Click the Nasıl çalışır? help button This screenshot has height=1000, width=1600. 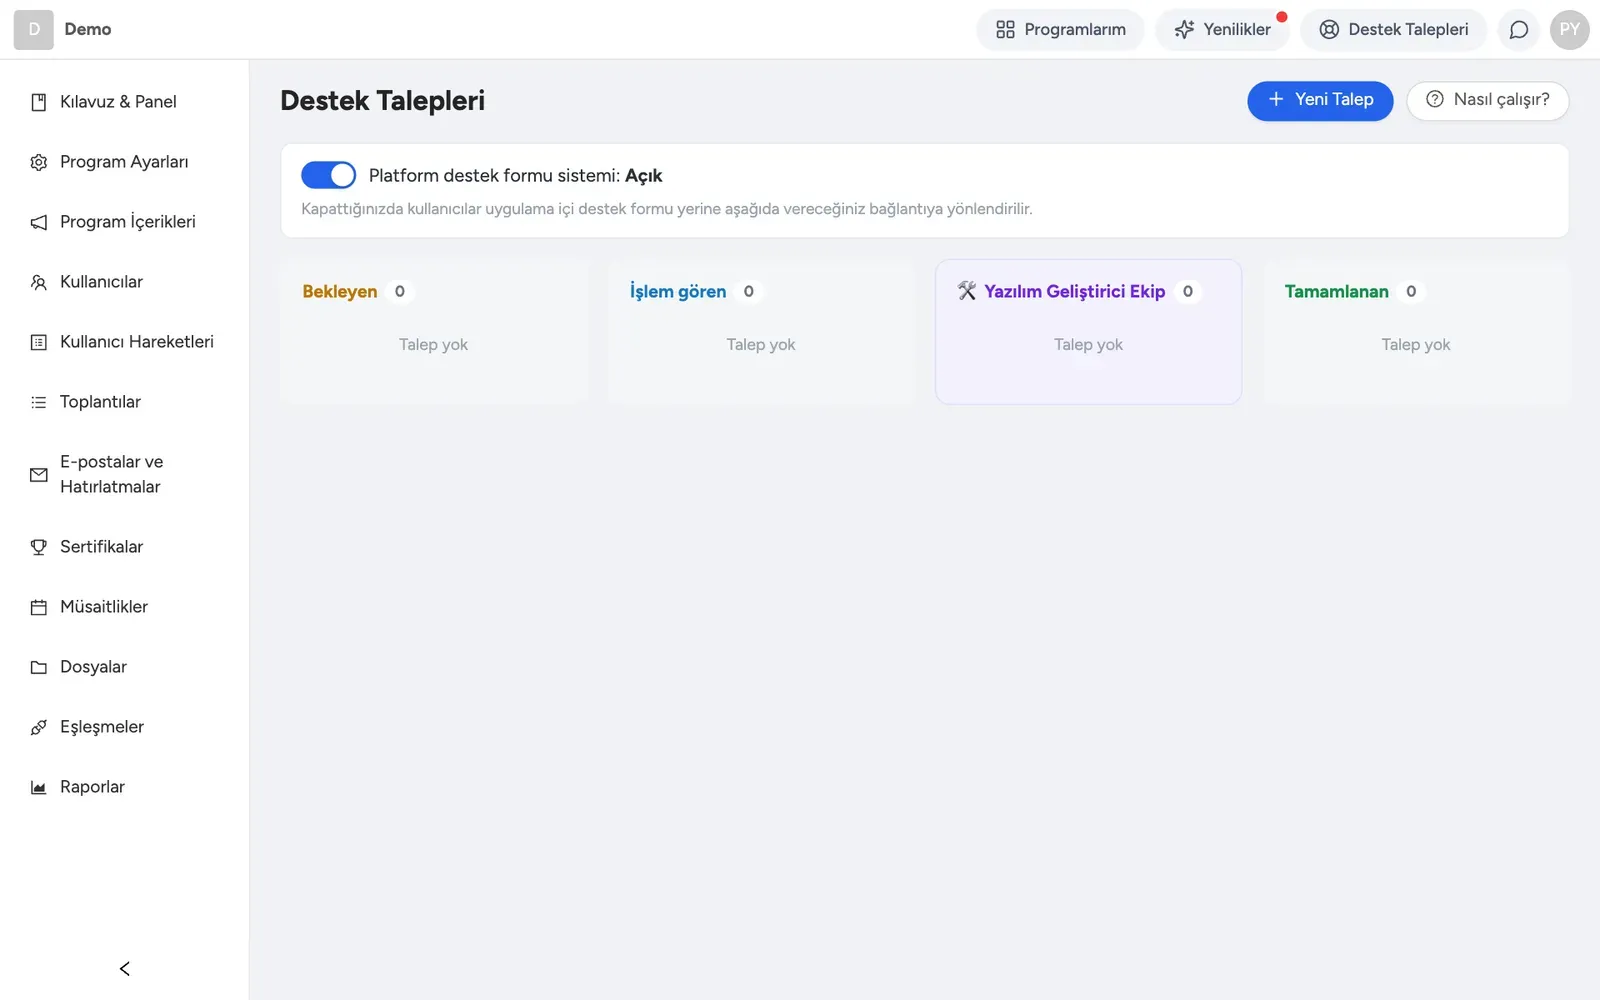click(x=1487, y=100)
